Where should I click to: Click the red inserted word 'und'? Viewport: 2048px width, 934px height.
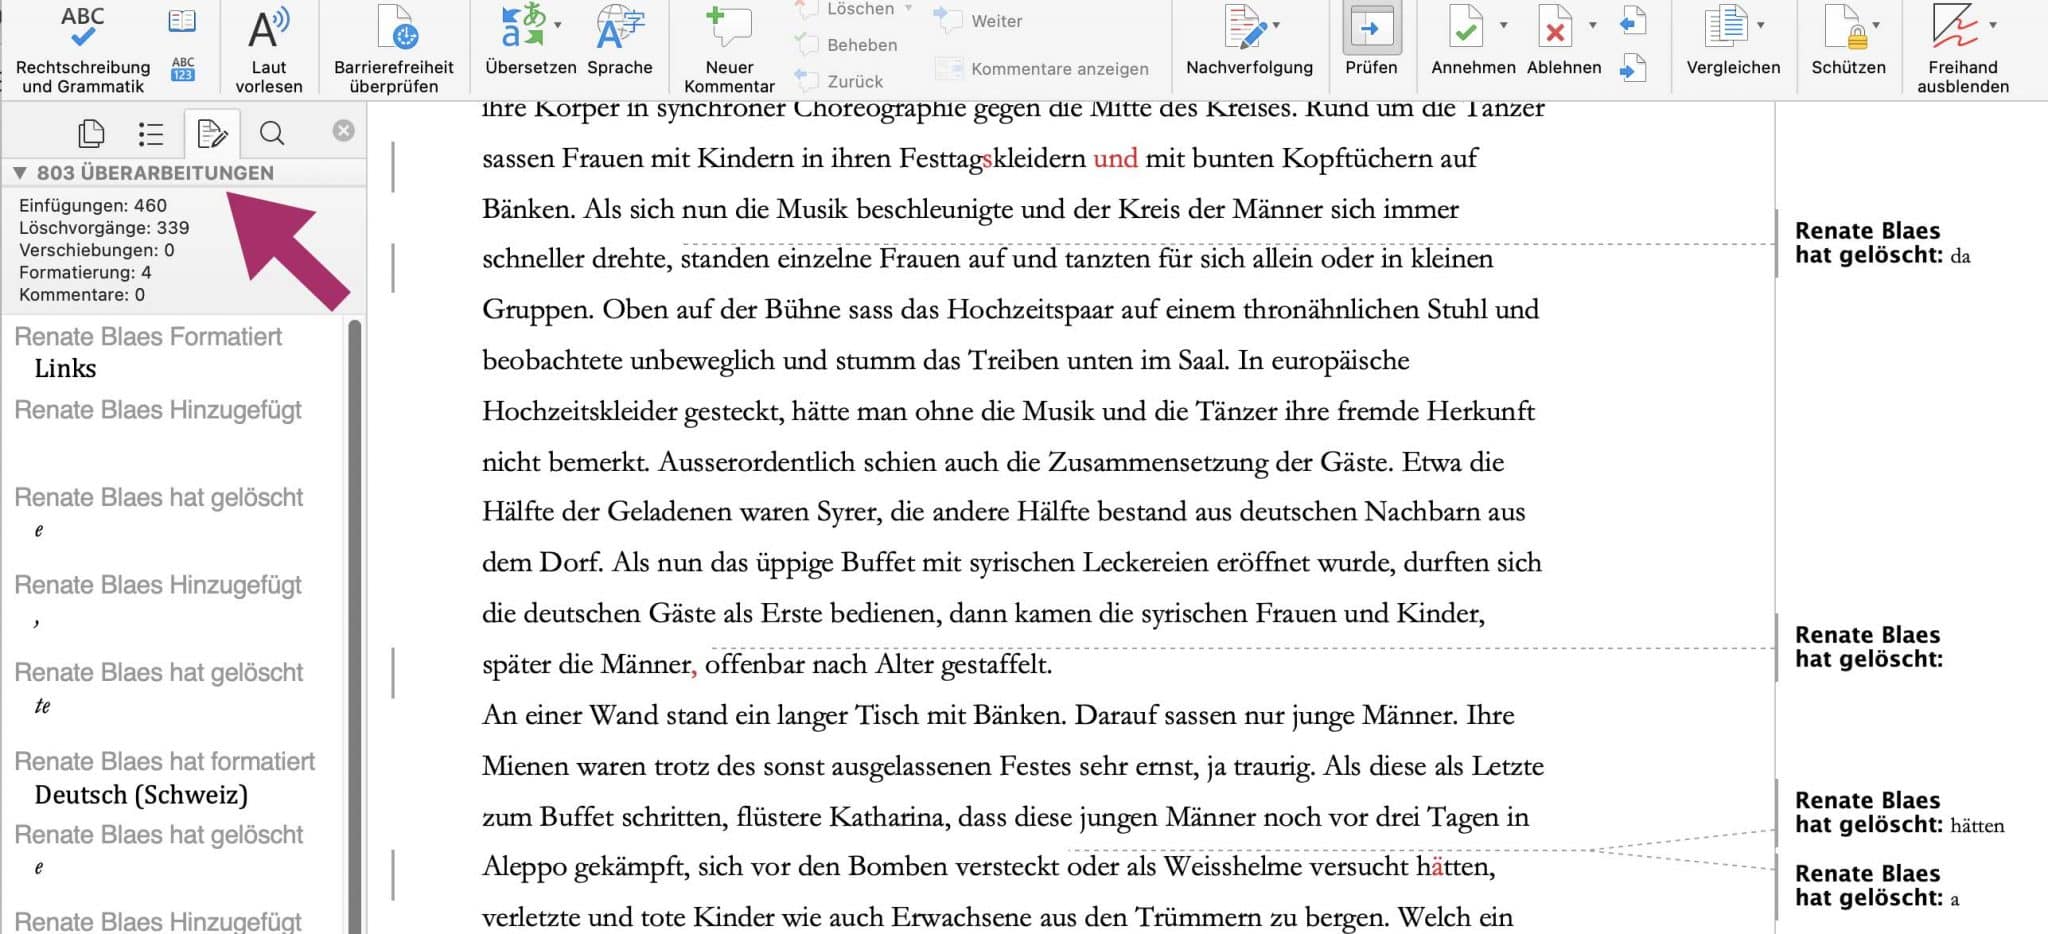pyautogui.click(x=1115, y=158)
